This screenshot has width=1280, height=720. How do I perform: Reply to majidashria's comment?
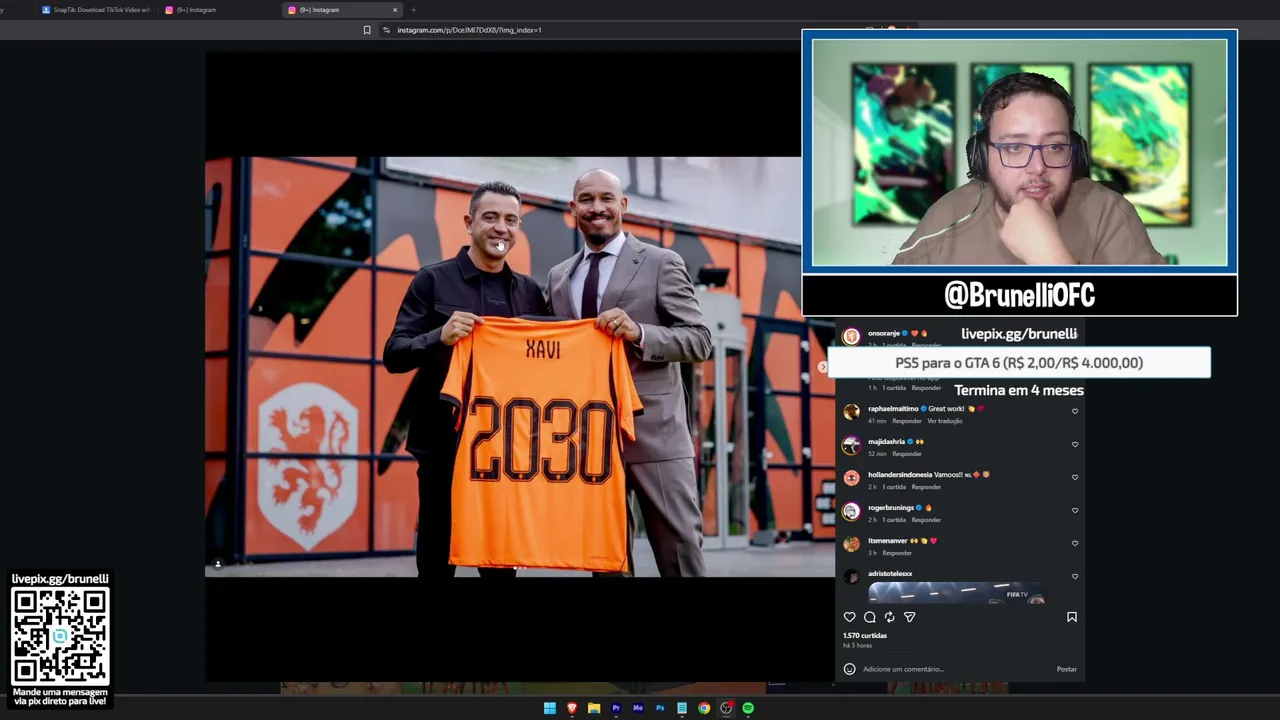click(907, 454)
